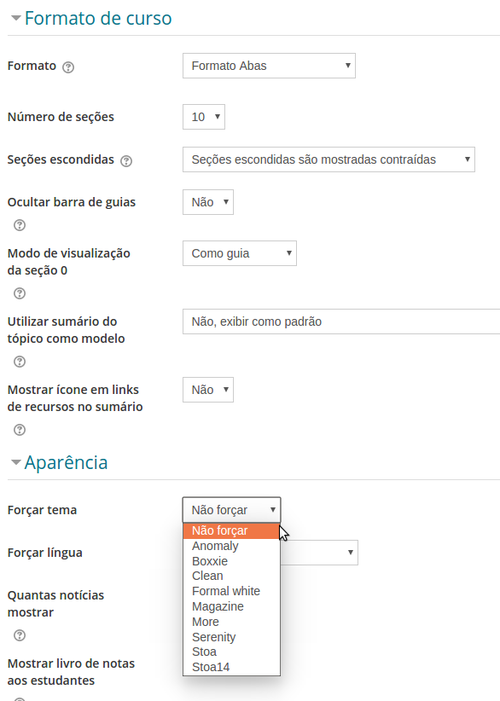Image resolution: width=500 pixels, height=701 pixels.
Task: Click help icon under Mostrar ícone em links
Action: coord(19,430)
